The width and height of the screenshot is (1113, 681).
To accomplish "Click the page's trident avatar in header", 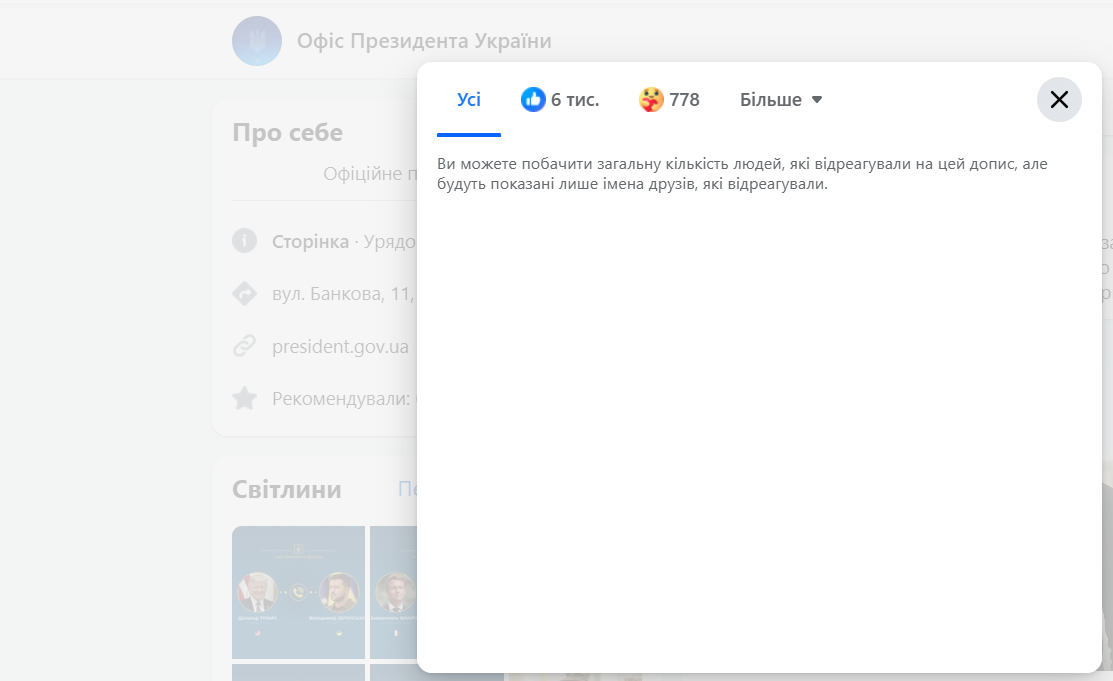I will pos(257,41).
